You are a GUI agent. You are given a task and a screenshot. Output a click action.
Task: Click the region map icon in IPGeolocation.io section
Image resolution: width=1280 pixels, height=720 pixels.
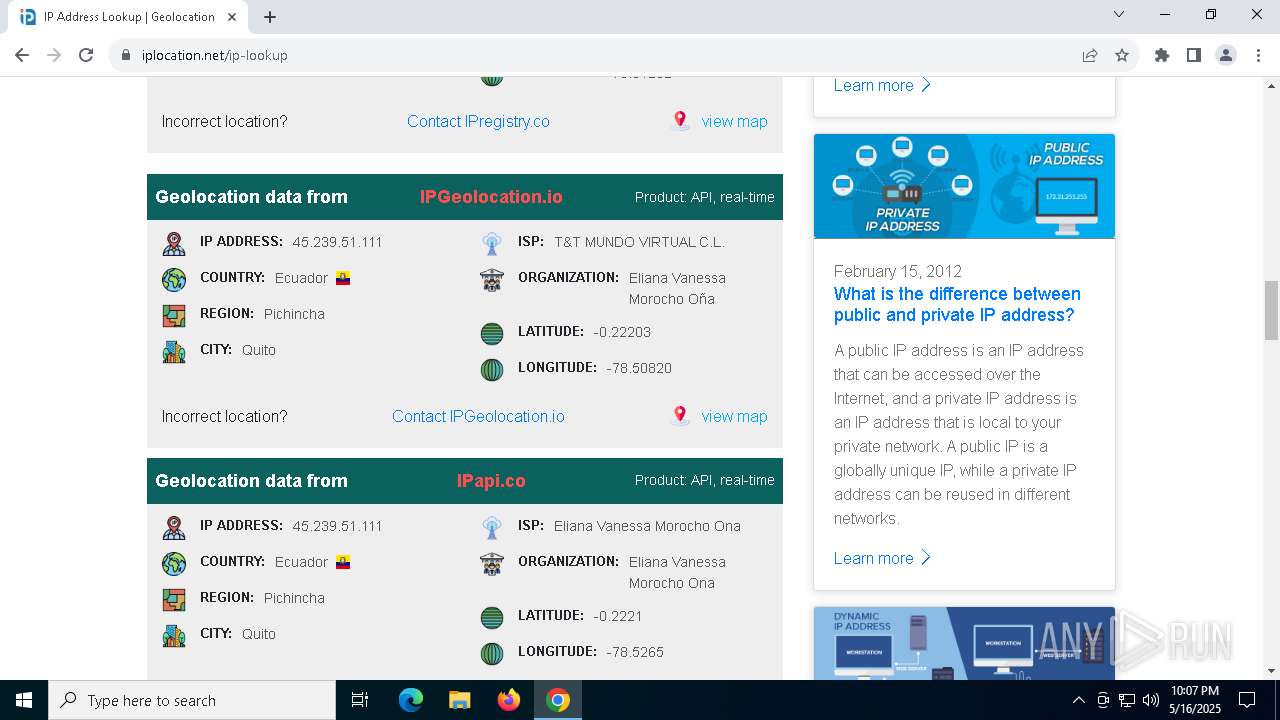point(174,315)
